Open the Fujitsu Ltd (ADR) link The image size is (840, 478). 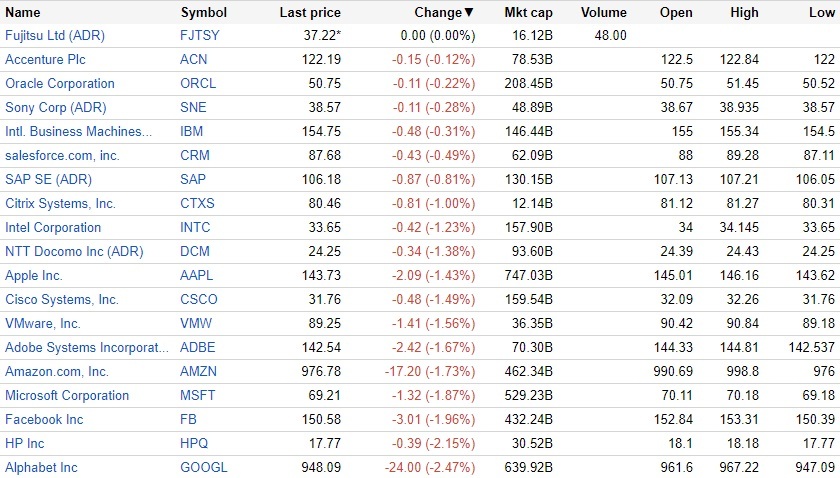click(55, 35)
